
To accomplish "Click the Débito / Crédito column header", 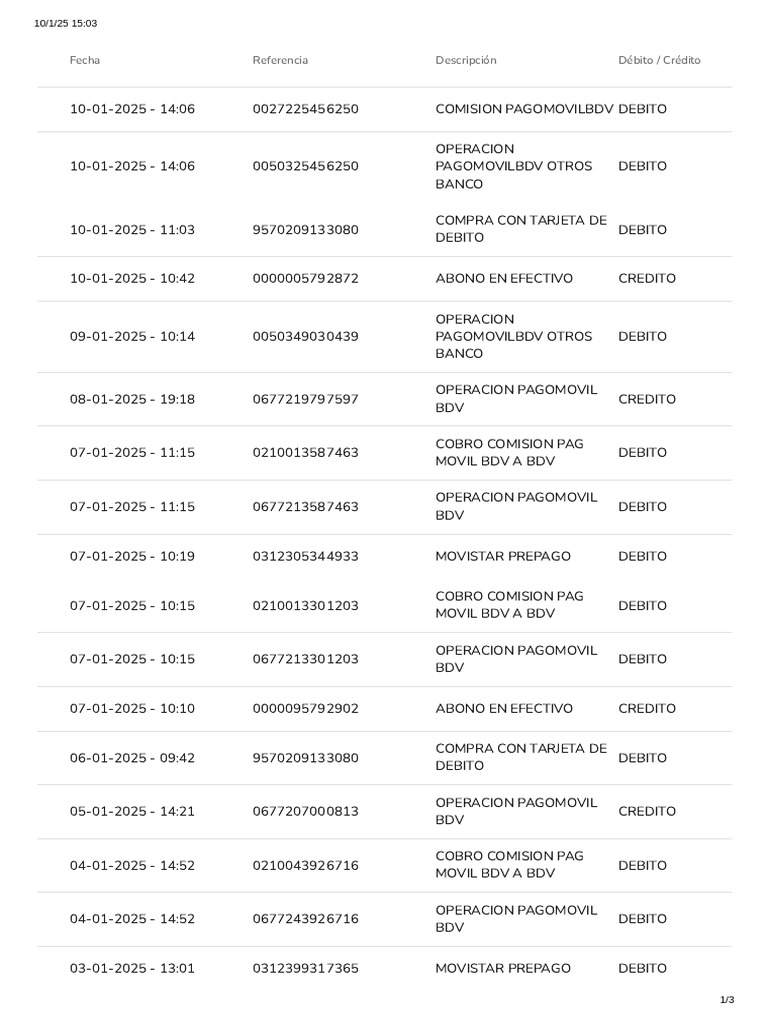I will pos(659,60).
